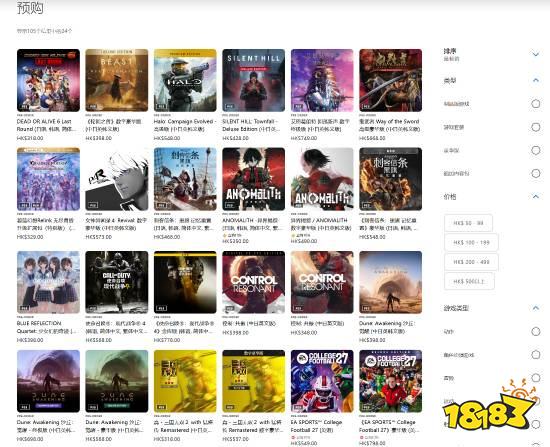Open the red CONTROL Resonant deluxe edition cover
The height and width of the screenshot is (447, 550).
point(253,282)
